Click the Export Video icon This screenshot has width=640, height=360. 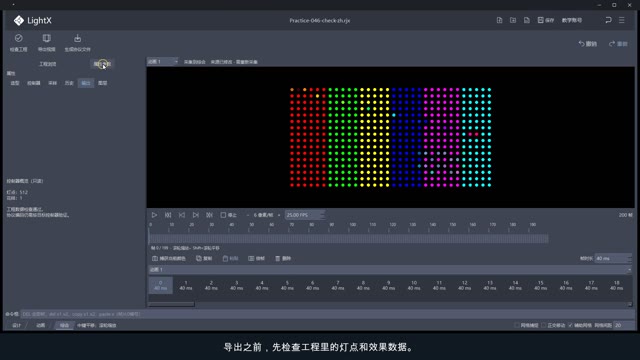pos(47,38)
